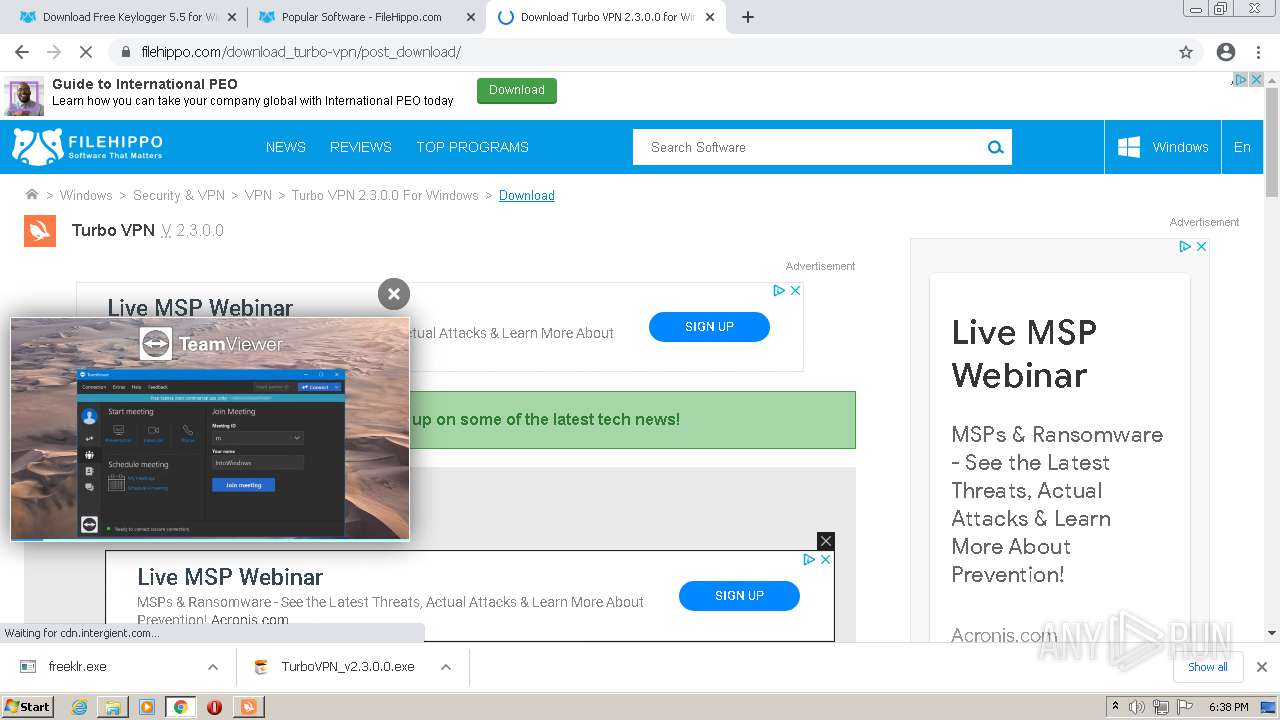
Task: Click SIGN UP in upper webinar ad
Action: 709,327
